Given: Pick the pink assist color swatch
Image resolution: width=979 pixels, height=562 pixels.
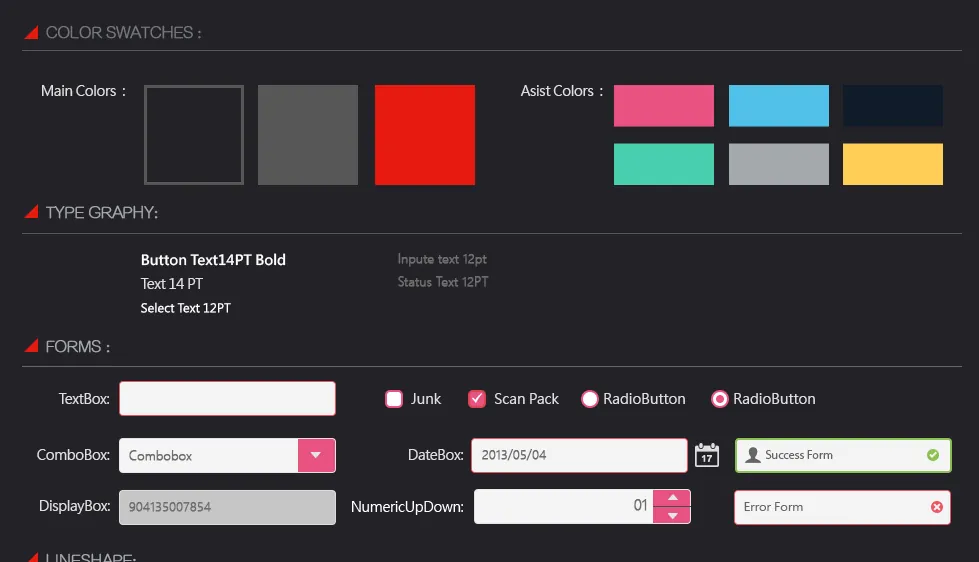Looking at the screenshot, I should tap(664, 106).
